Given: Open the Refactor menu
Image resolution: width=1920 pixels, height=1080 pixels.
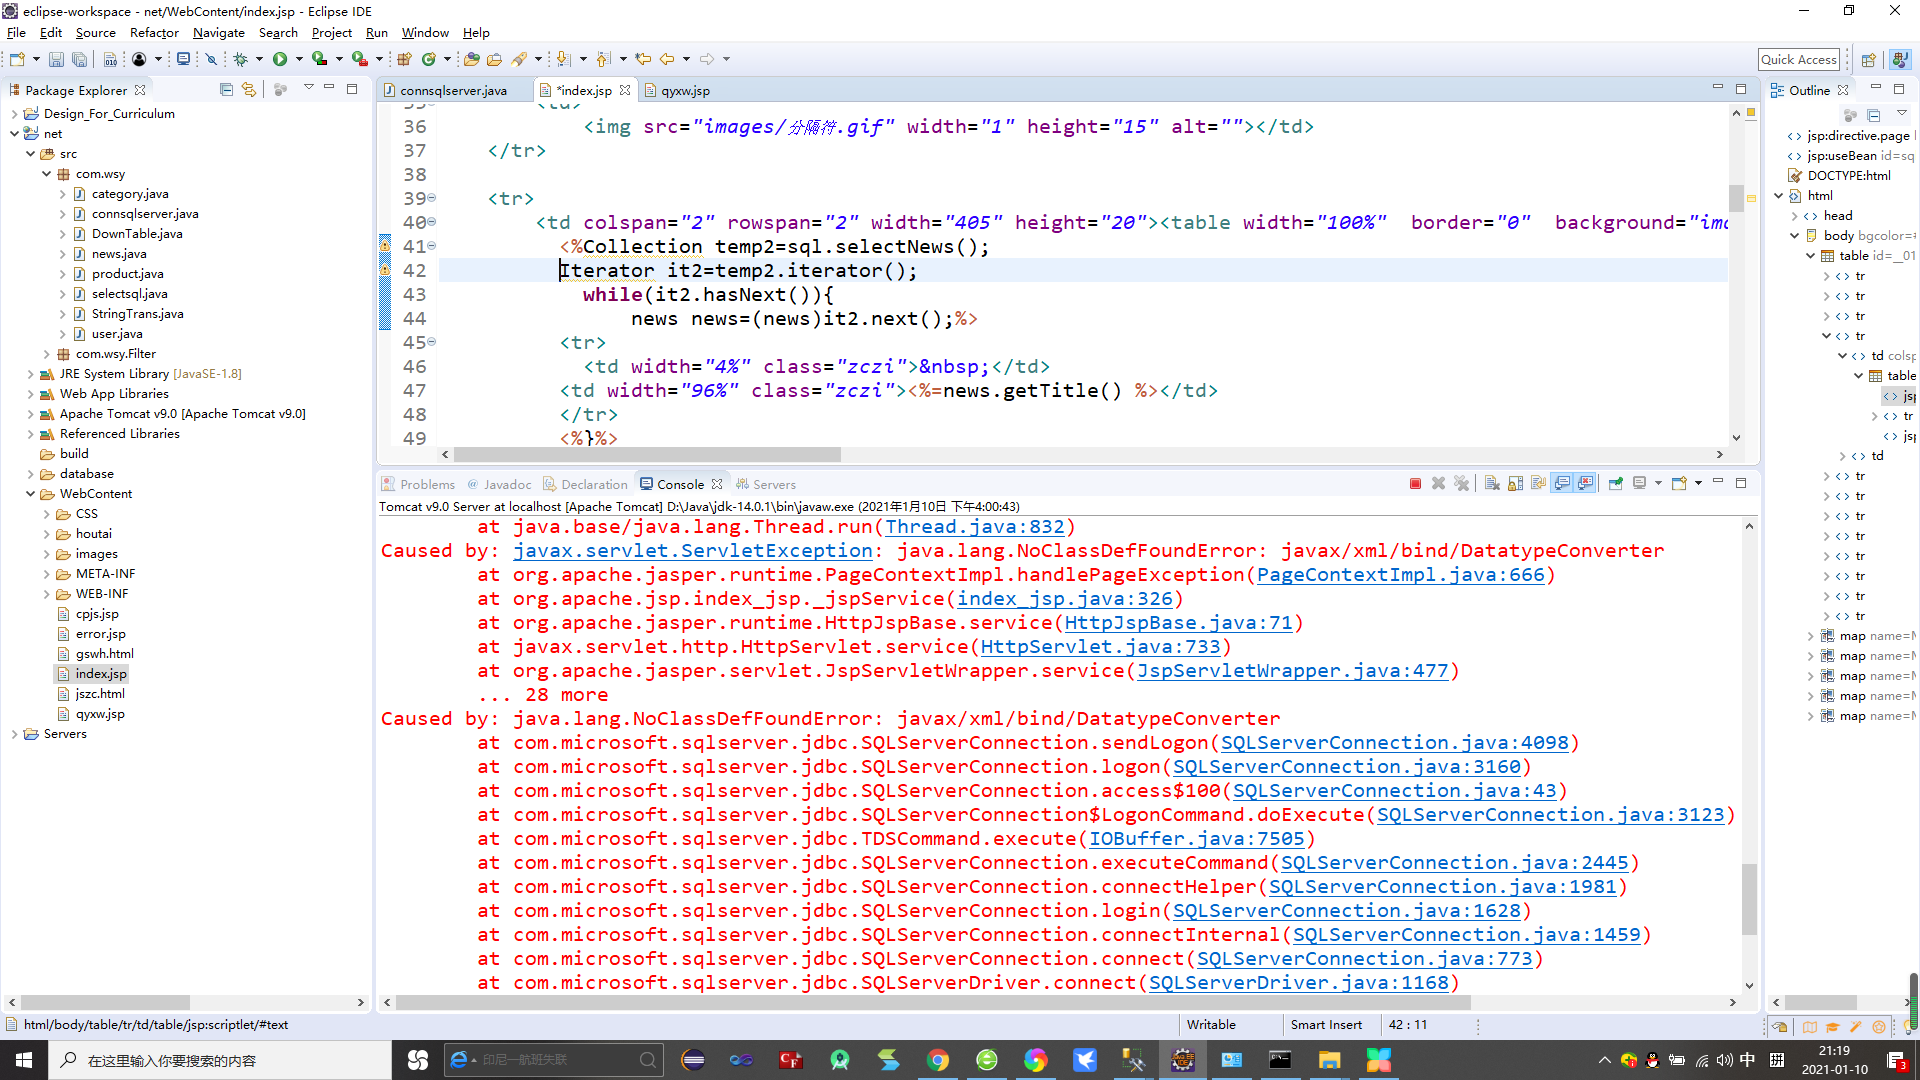Looking at the screenshot, I should tap(154, 33).
